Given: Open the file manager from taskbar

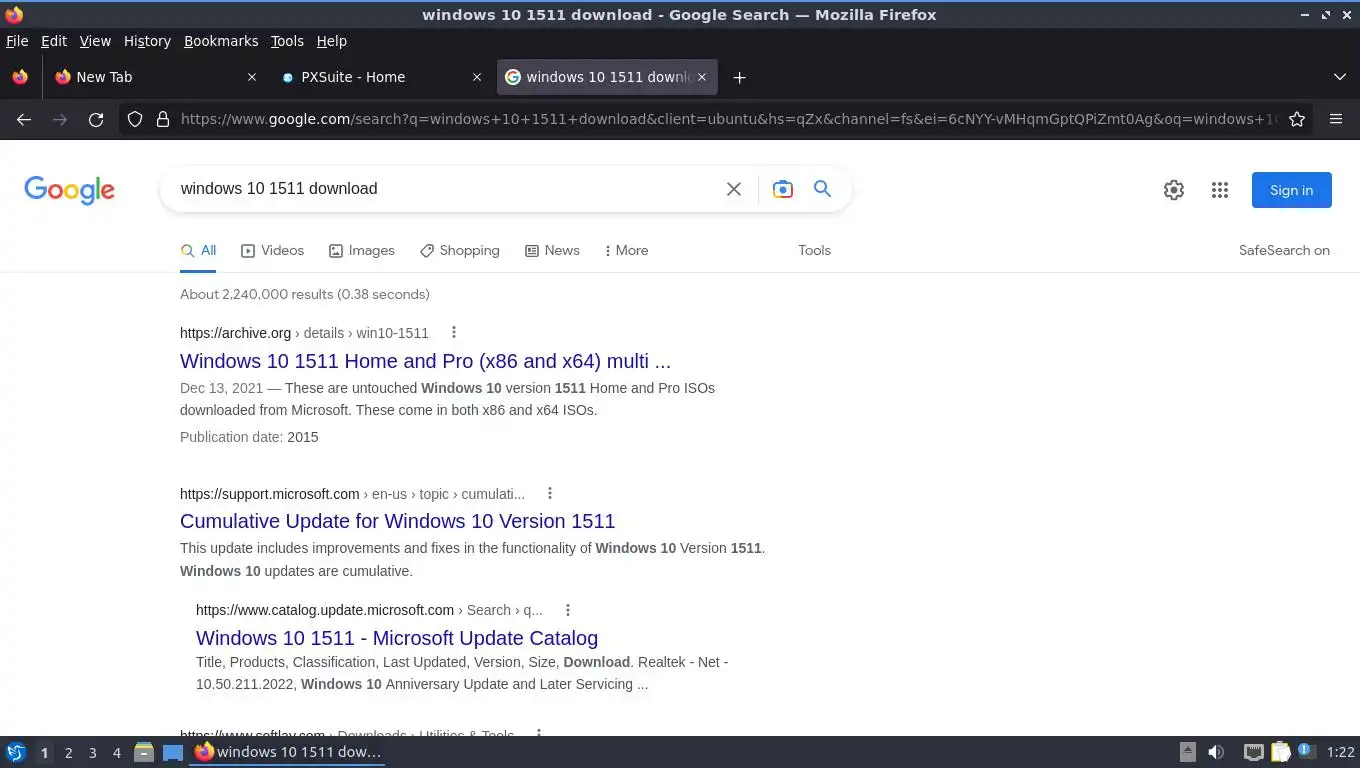Looking at the screenshot, I should 144,752.
